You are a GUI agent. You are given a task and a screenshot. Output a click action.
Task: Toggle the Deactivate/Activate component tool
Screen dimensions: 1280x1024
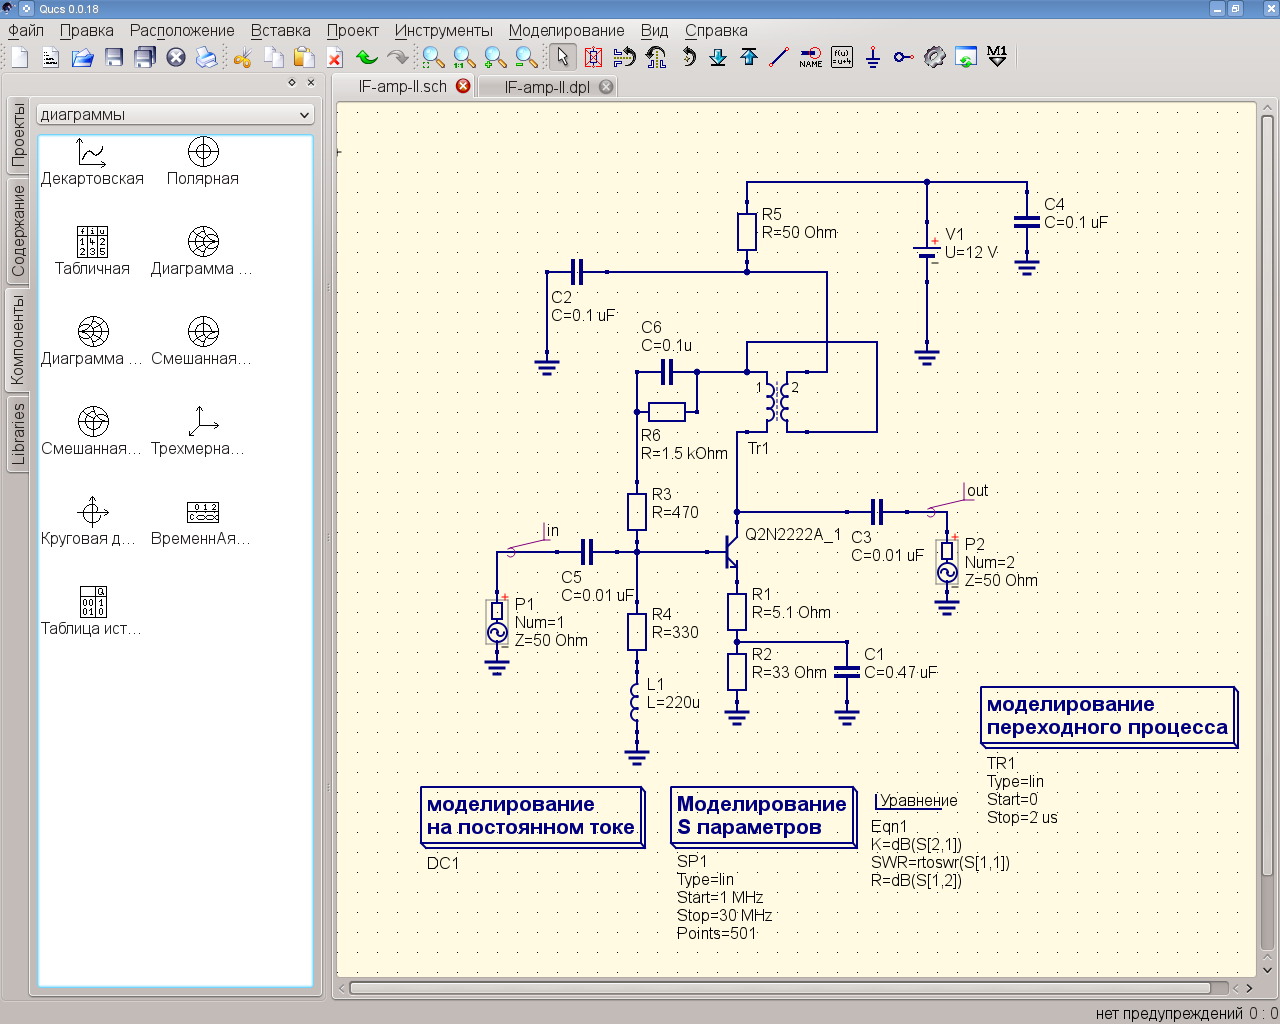(x=593, y=57)
